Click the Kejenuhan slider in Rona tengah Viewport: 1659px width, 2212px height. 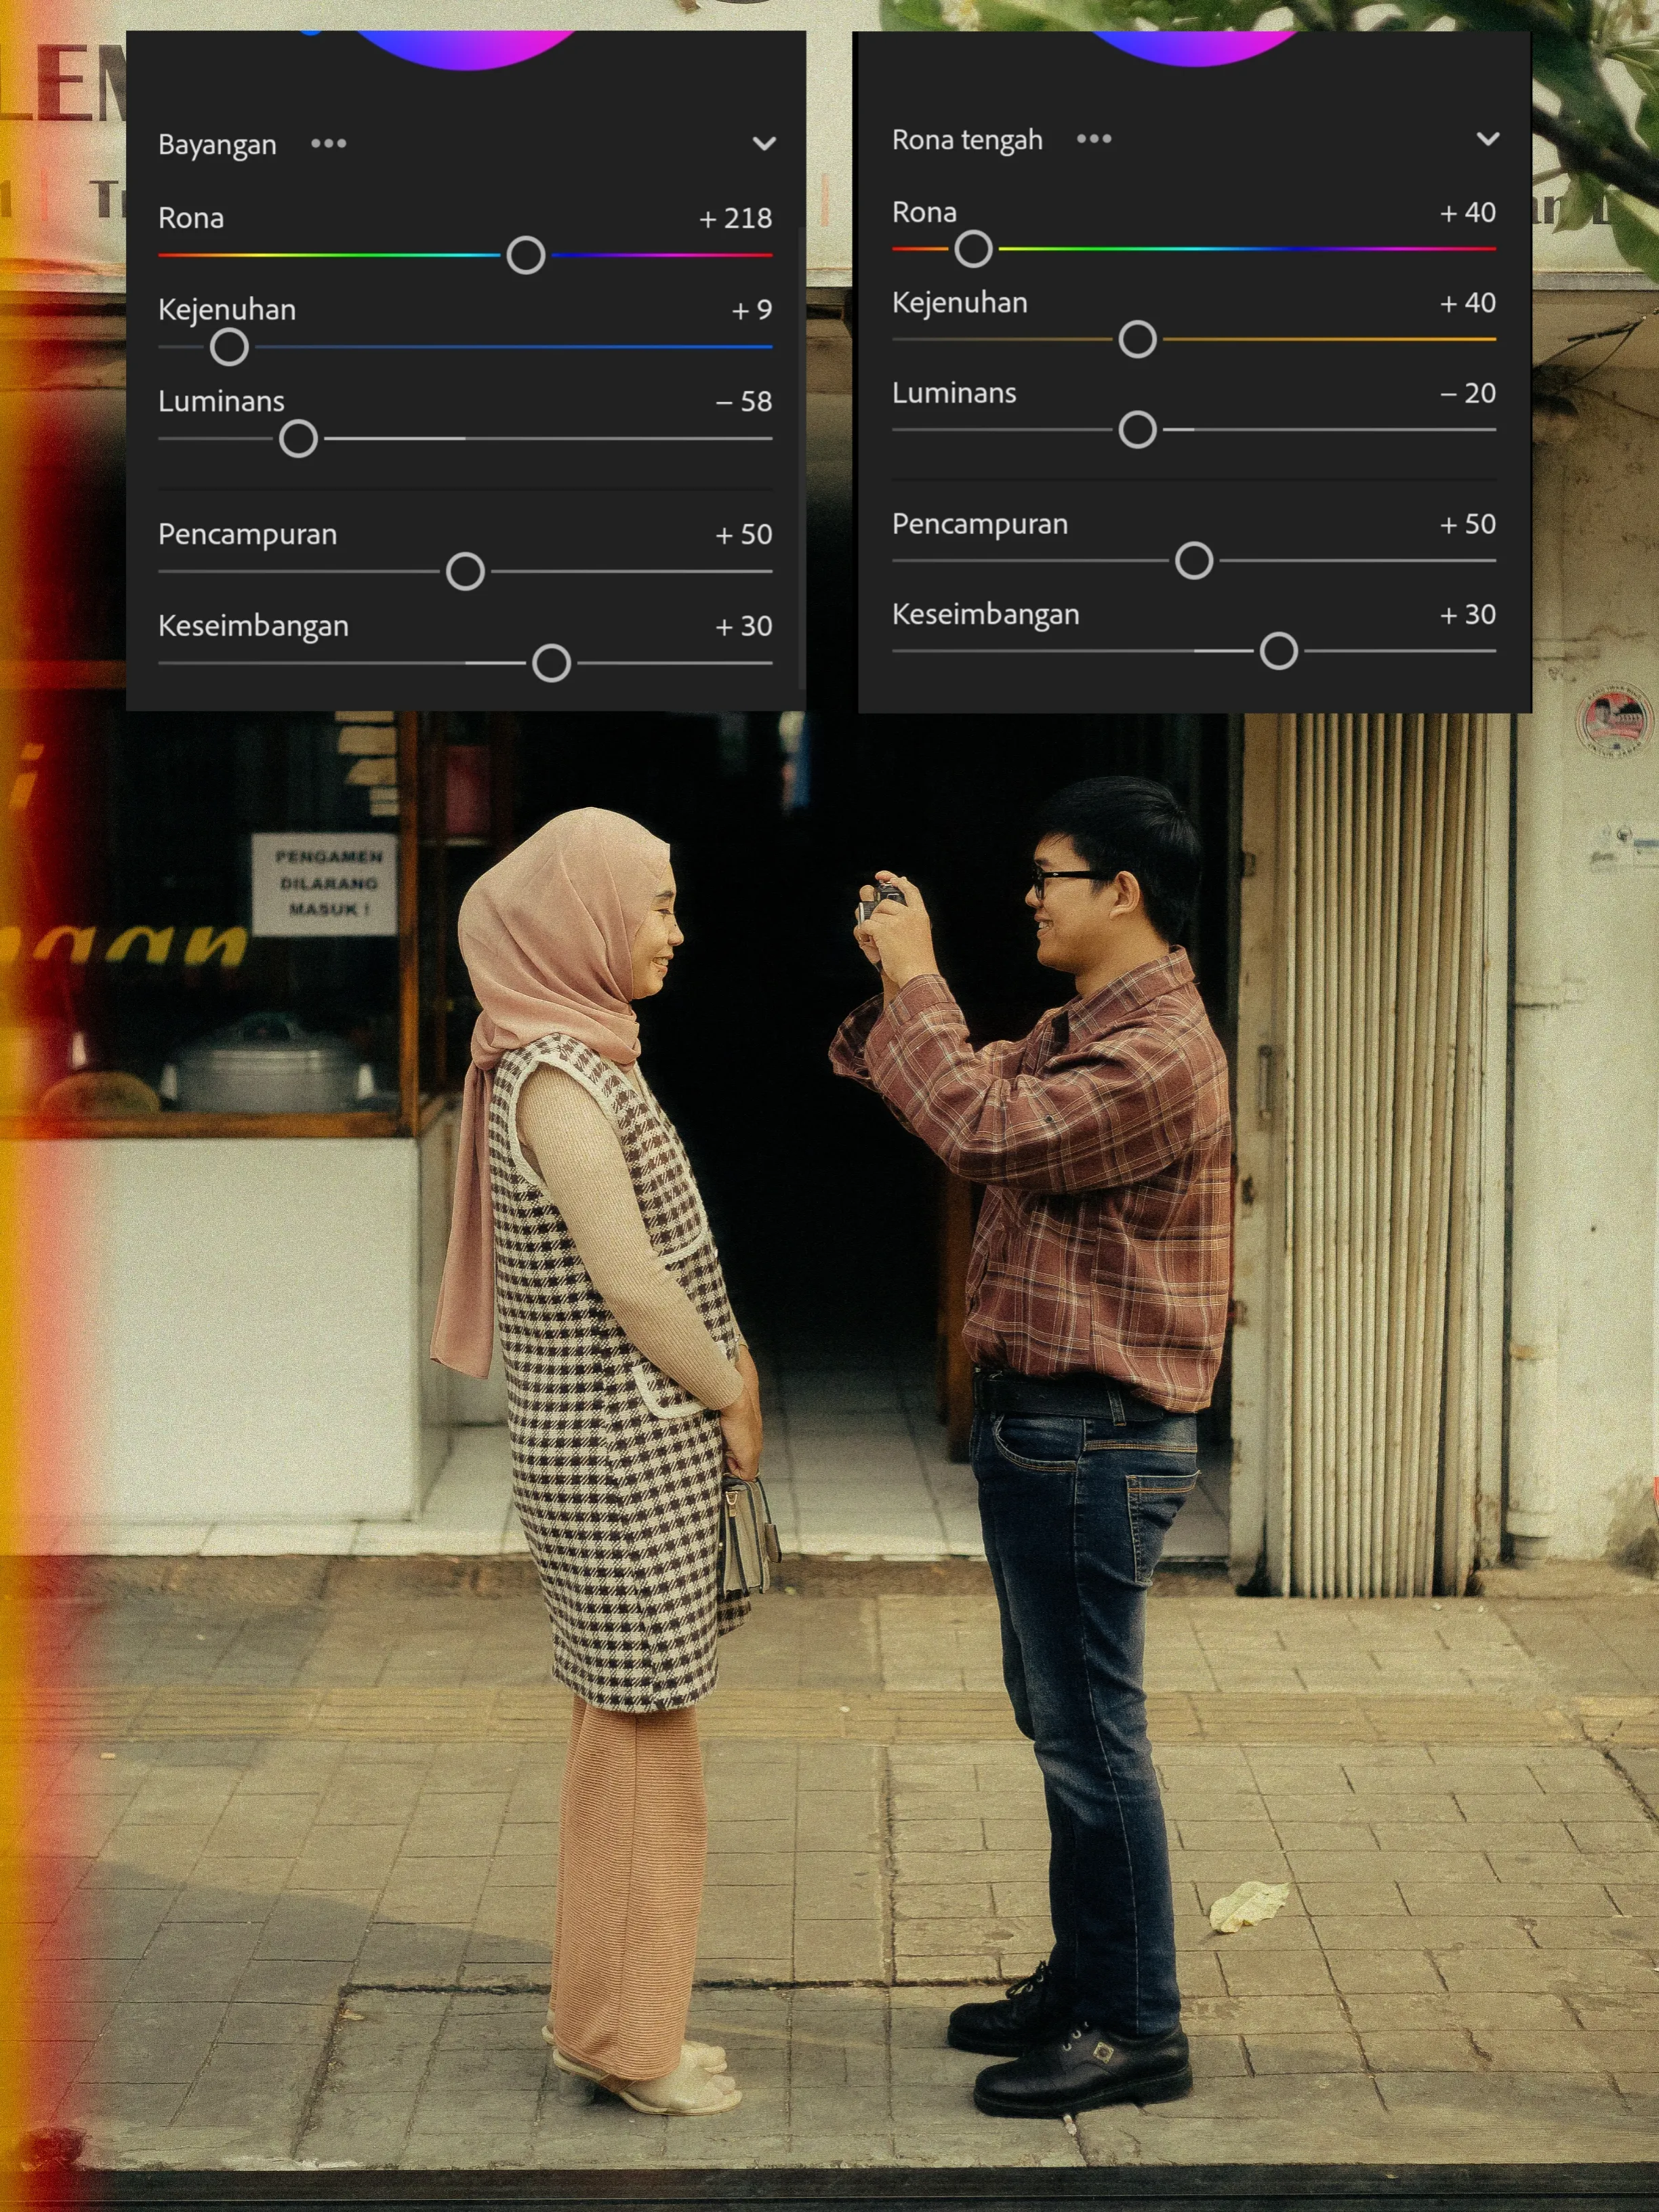point(1137,340)
